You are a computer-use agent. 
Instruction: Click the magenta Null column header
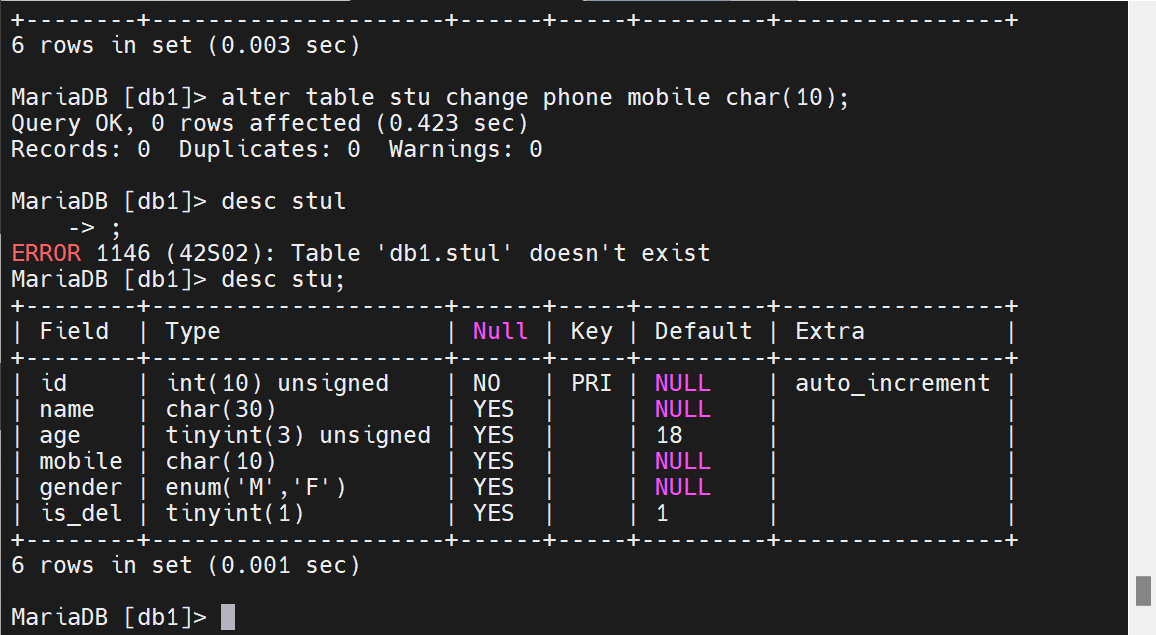coord(500,331)
